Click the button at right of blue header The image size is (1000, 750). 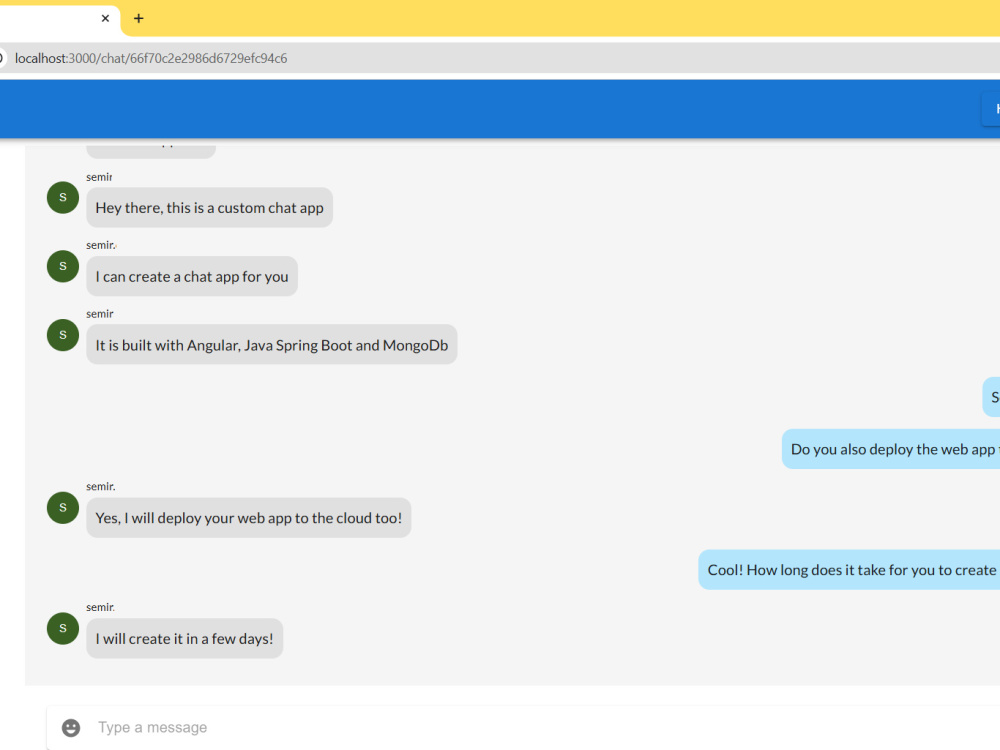(x=990, y=109)
